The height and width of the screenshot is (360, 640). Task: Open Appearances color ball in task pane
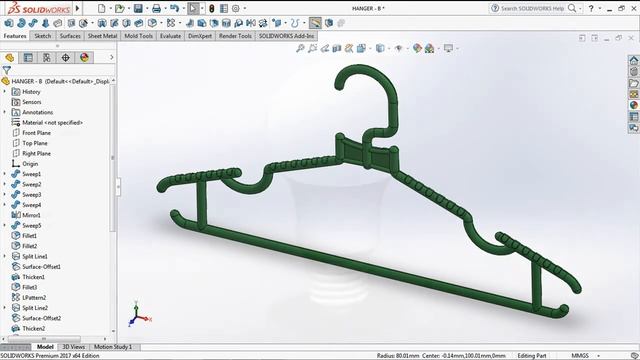coord(633,105)
